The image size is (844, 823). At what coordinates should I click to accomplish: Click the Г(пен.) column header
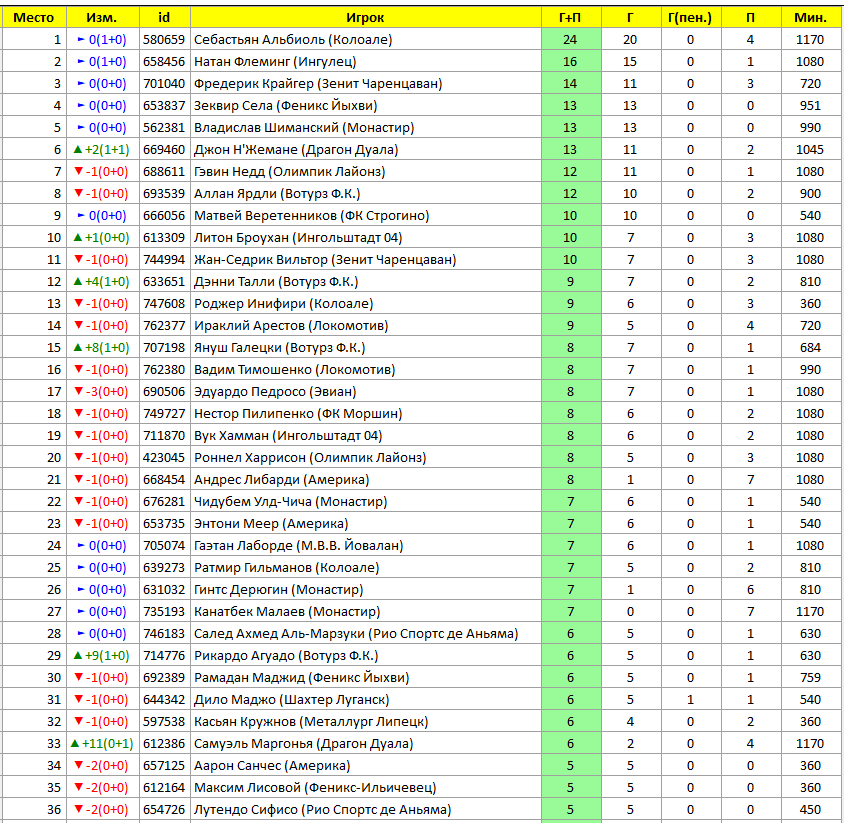tap(691, 18)
